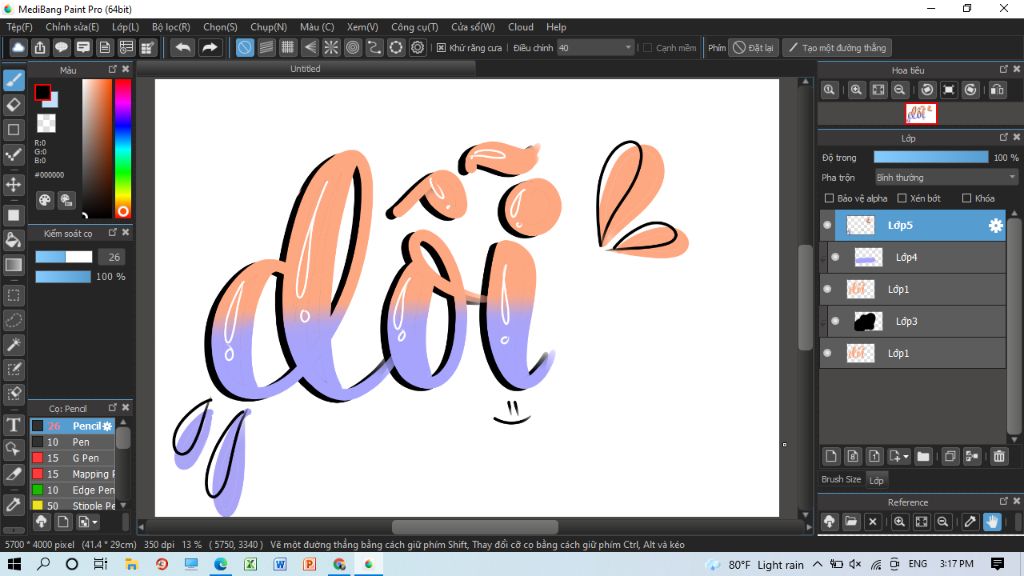This screenshot has width=1024, height=576.
Task: Select the Magic Wand tool
Action: pyautogui.click(x=14, y=345)
